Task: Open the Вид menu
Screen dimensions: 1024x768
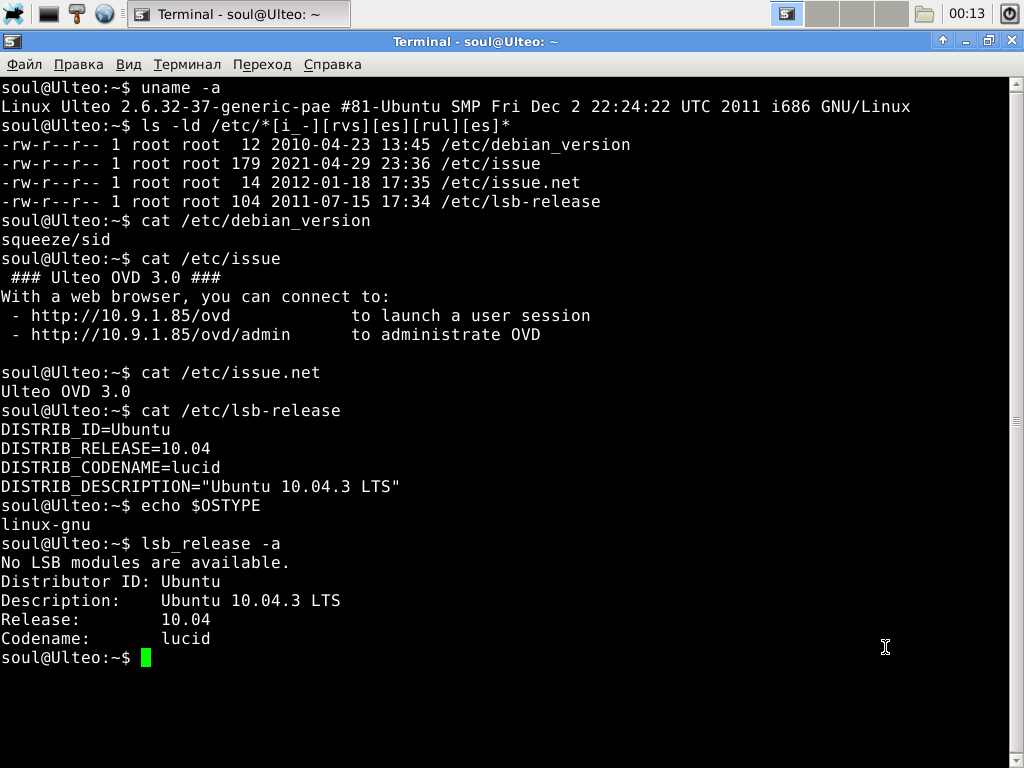Action: tap(128, 65)
